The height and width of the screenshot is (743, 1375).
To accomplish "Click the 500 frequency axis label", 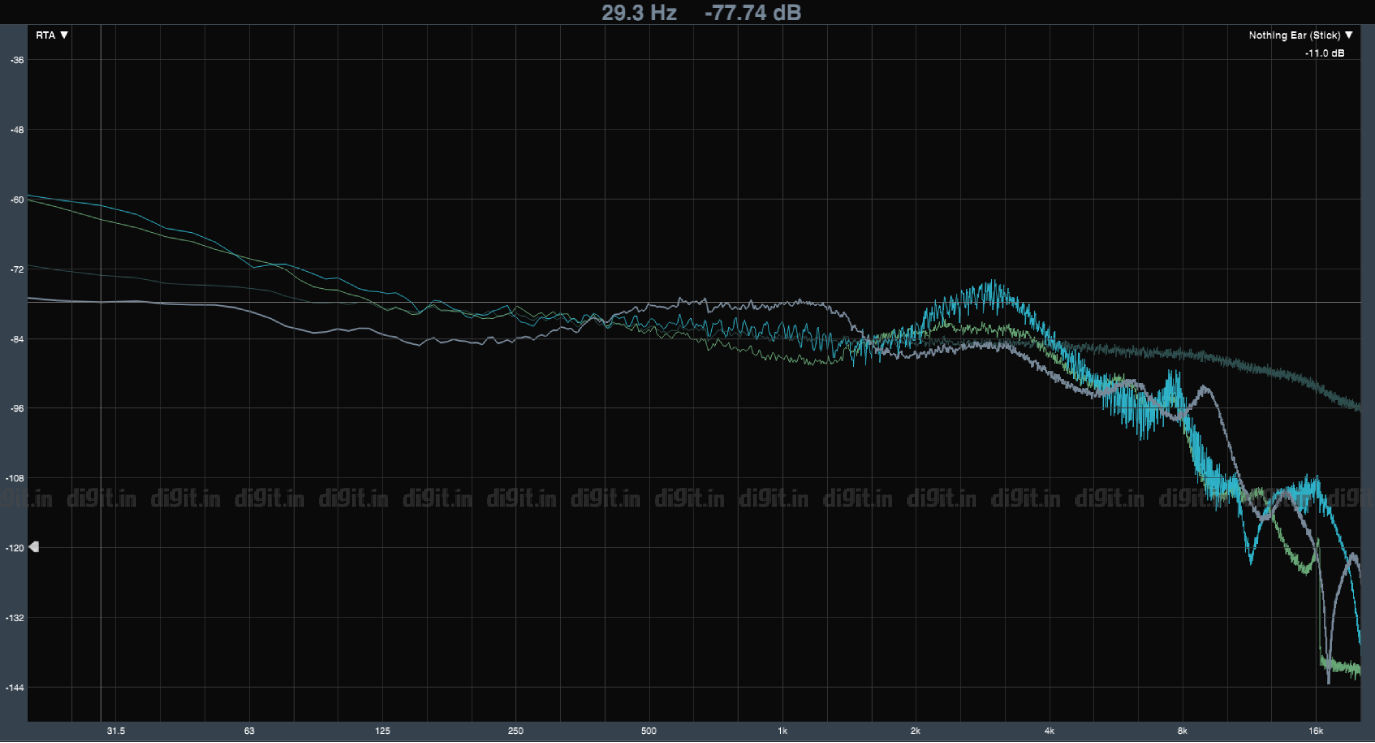I will coord(649,732).
